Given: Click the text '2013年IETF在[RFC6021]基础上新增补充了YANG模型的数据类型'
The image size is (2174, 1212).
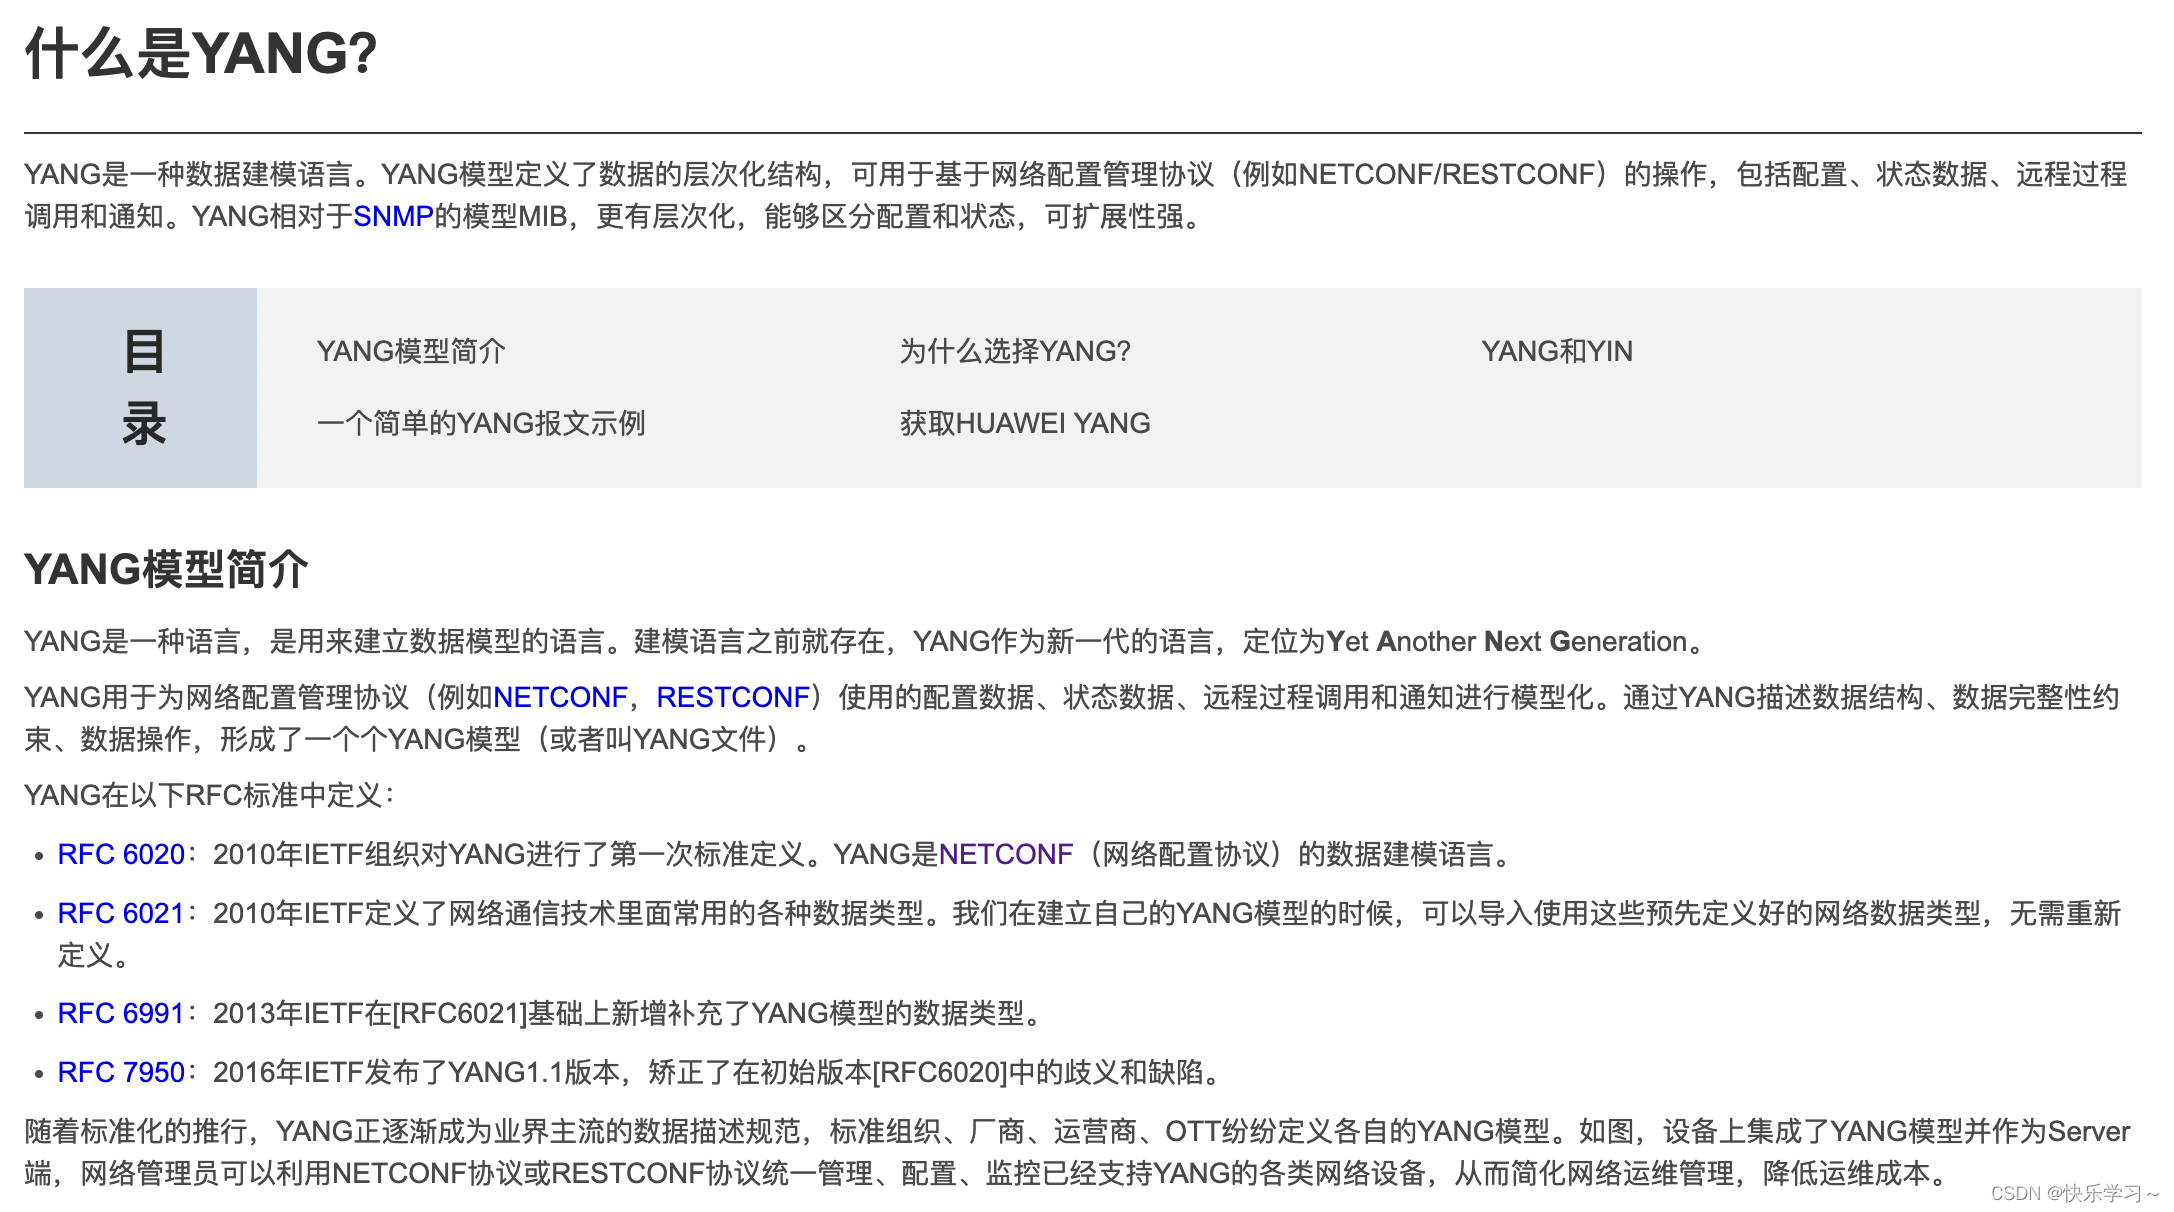Looking at the screenshot, I should point(618,1013).
